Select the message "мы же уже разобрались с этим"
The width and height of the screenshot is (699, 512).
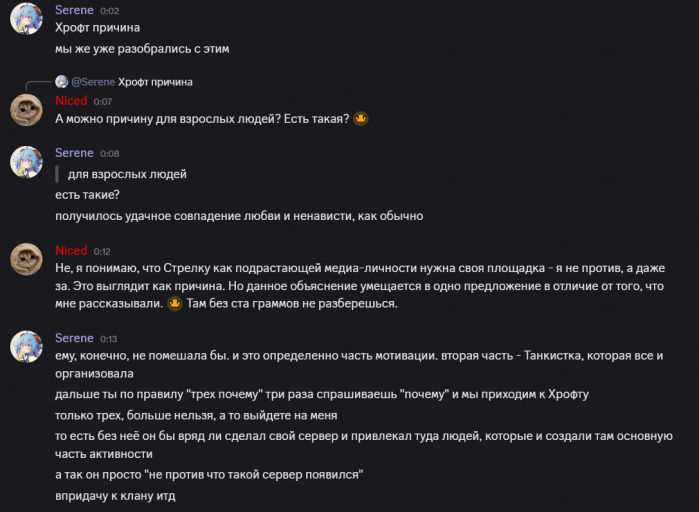click(142, 49)
